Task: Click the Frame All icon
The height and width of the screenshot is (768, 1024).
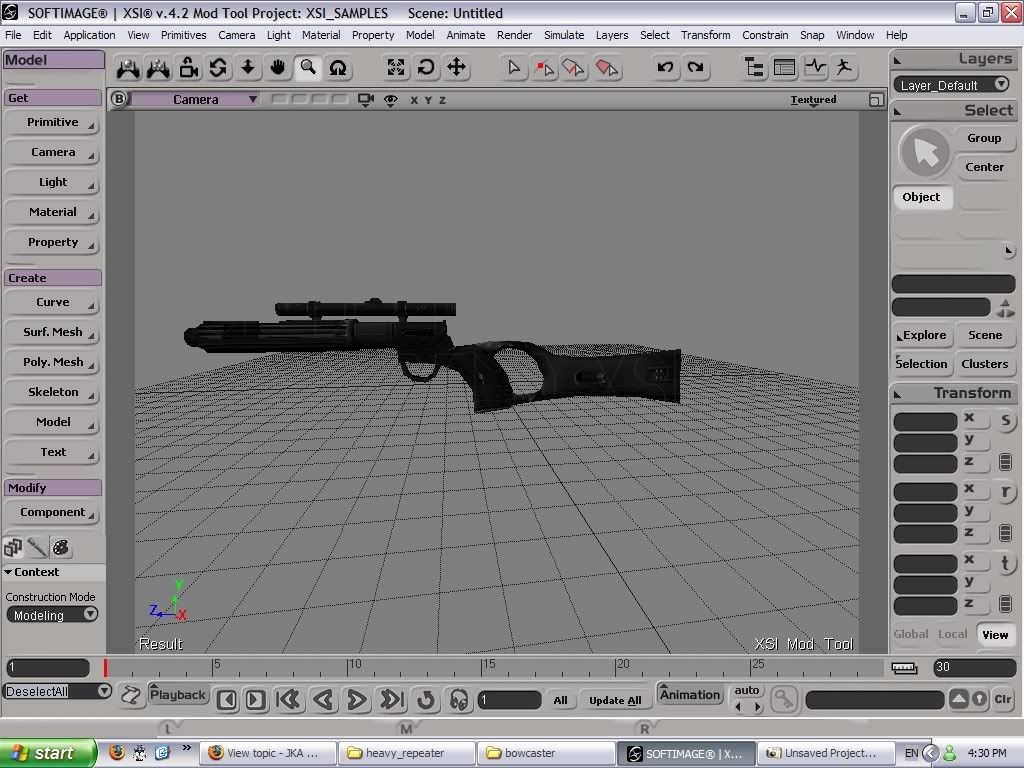Action: (396, 67)
